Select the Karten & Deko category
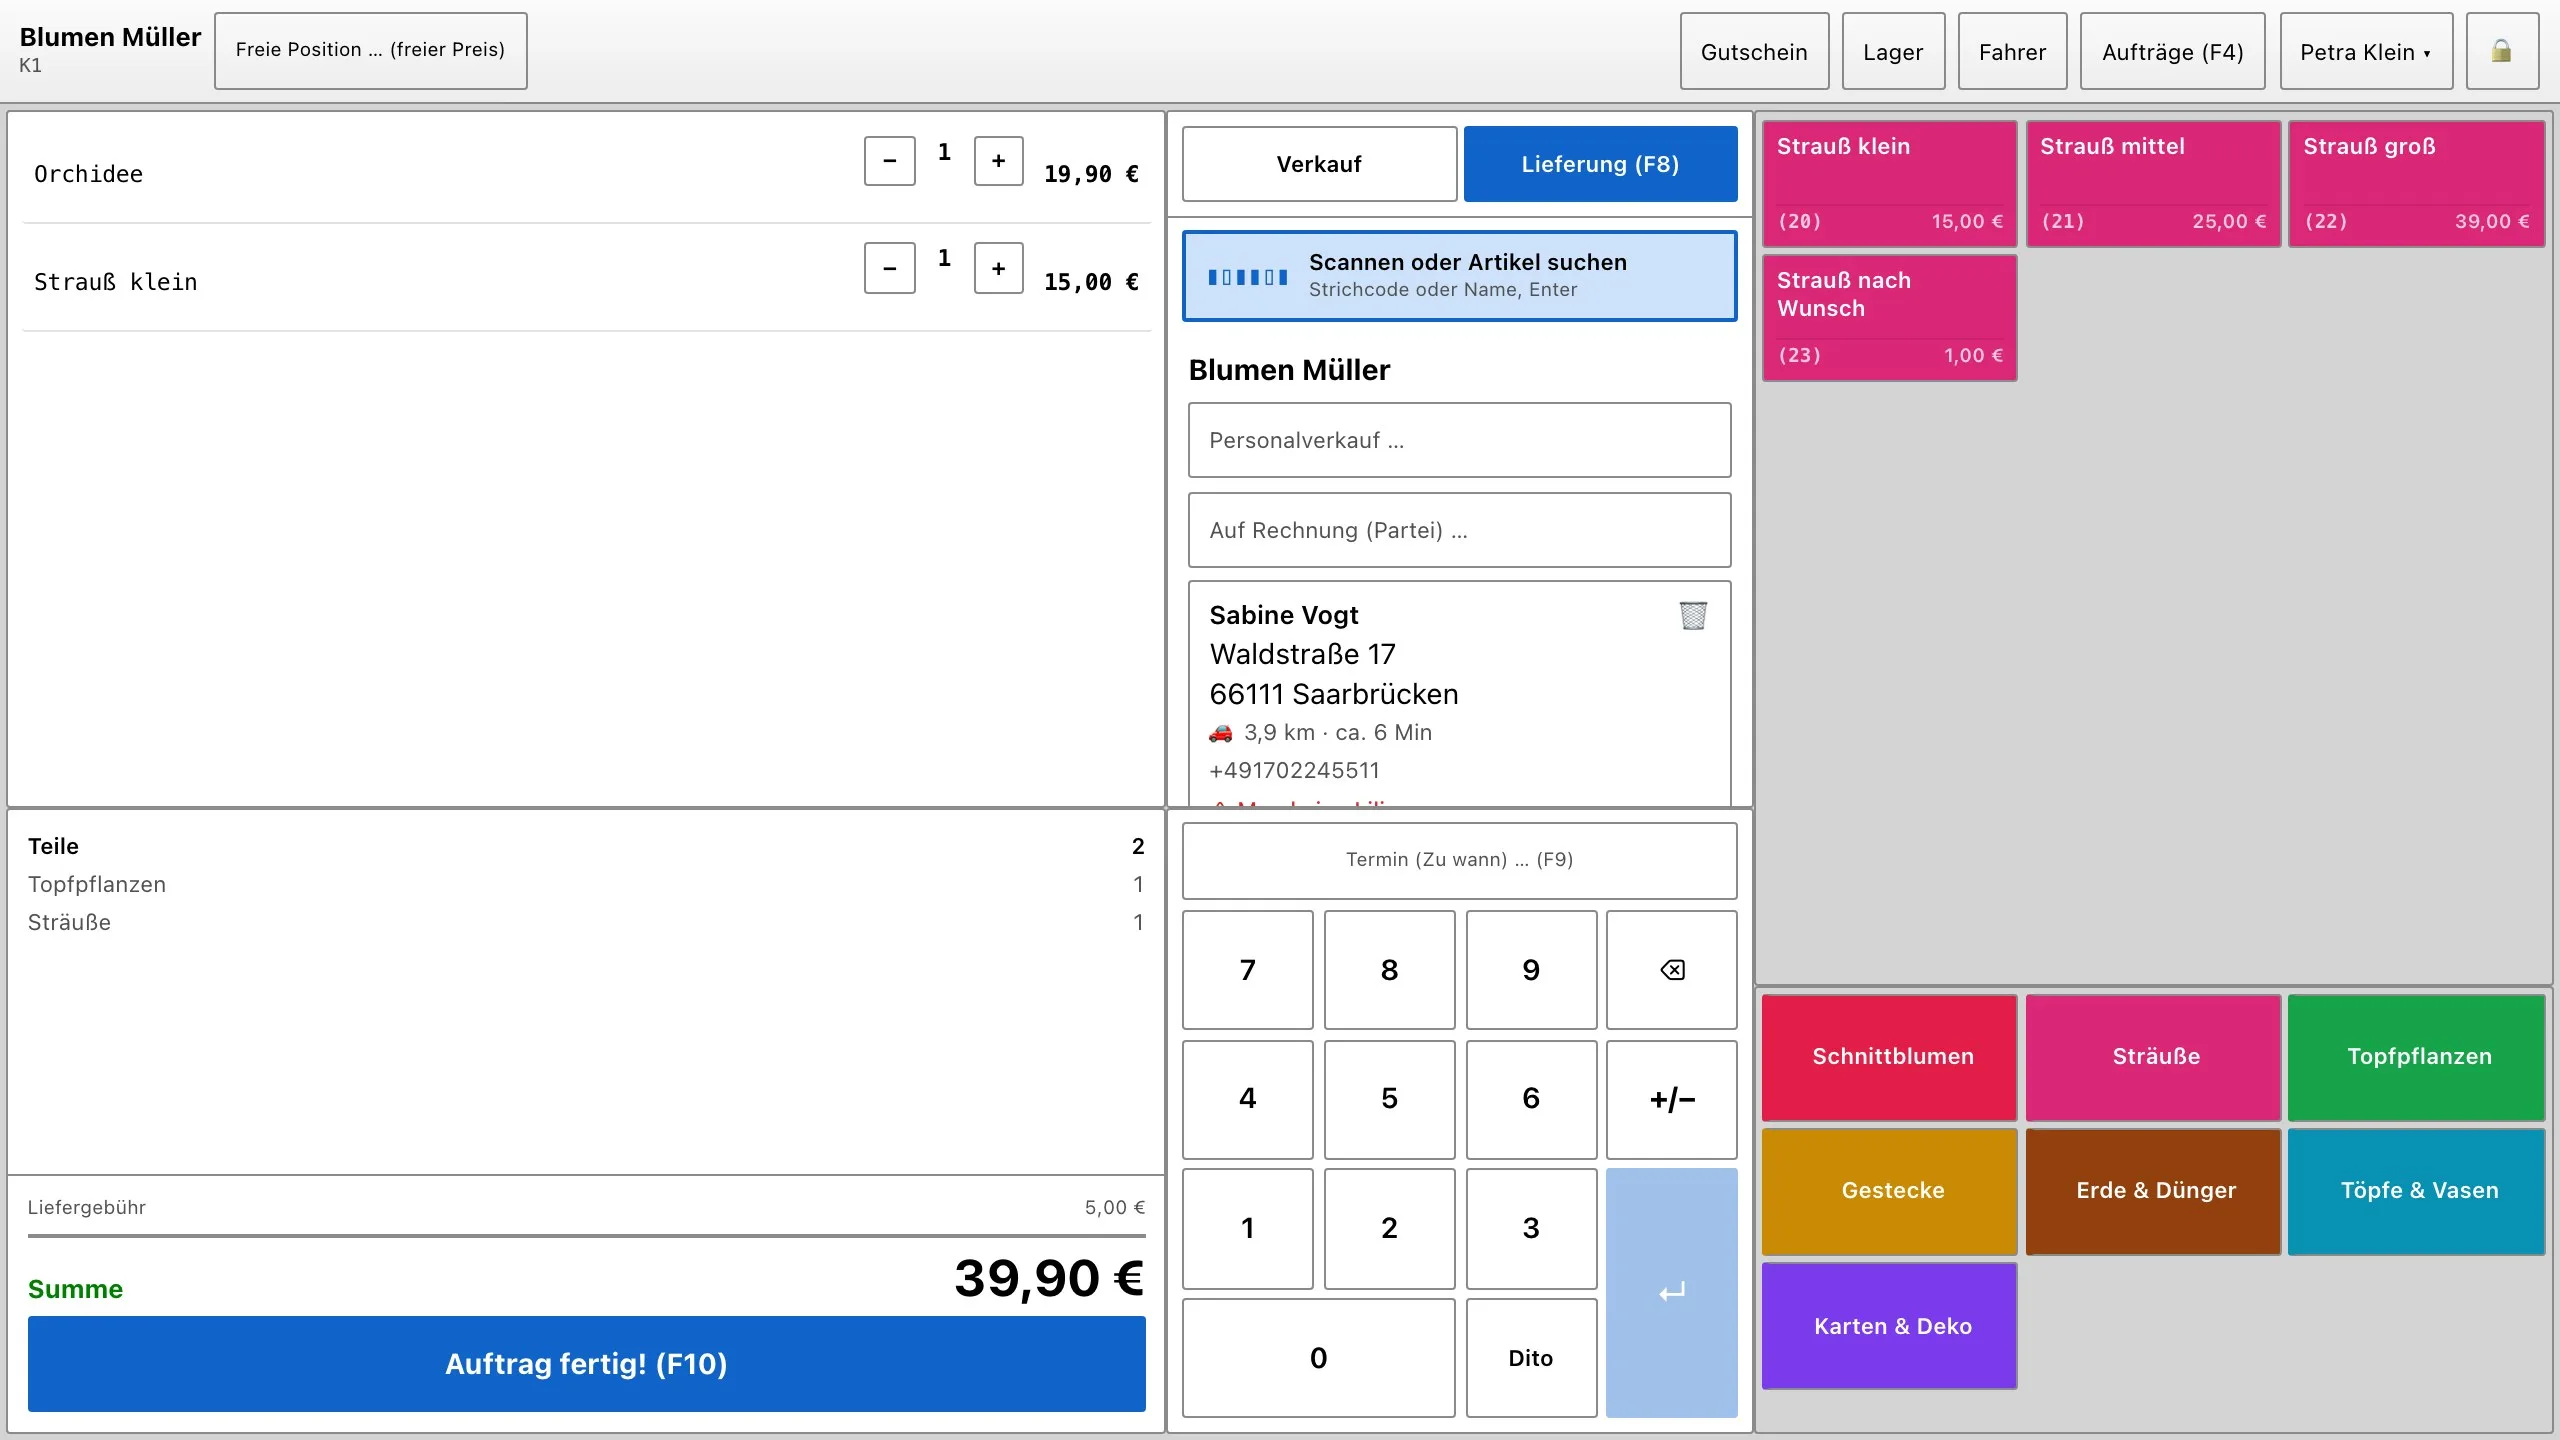 tap(1889, 1326)
